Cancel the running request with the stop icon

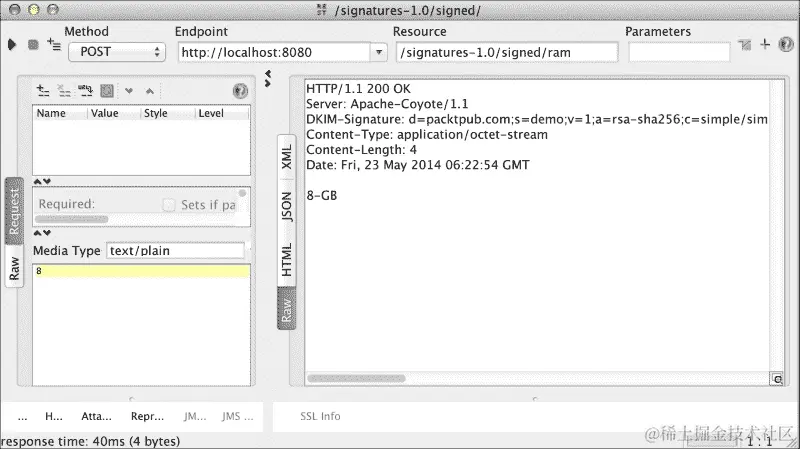33,45
